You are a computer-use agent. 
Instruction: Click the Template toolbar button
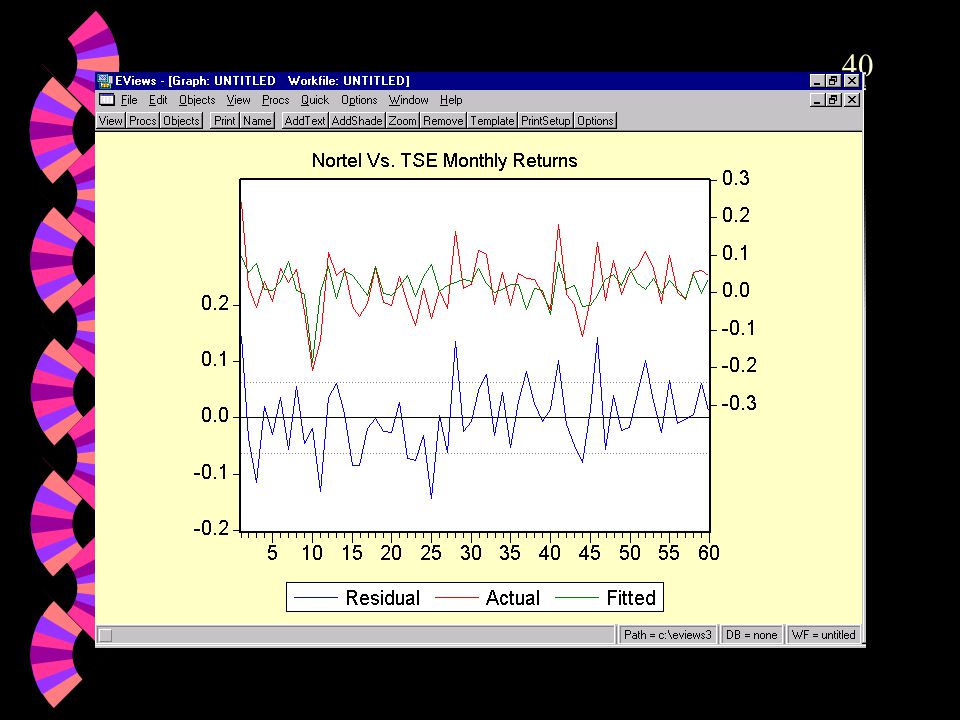click(x=492, y=121)
